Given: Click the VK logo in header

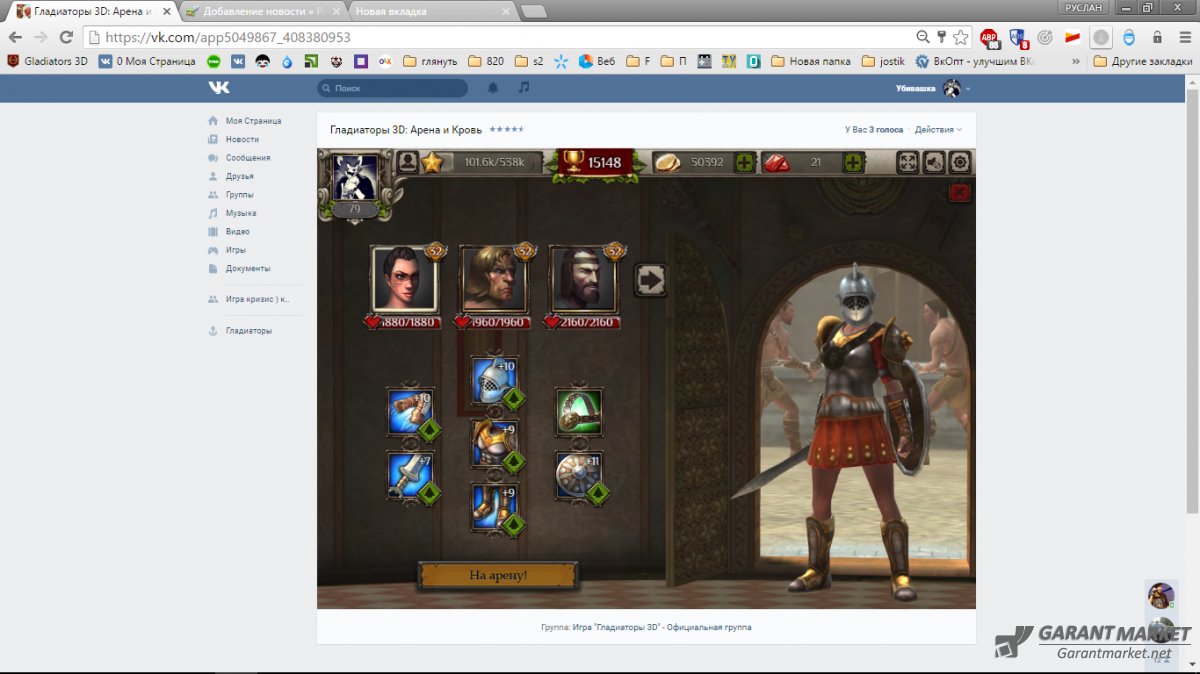Looking at the screenshot, I should pyautogui.click(x=218, y=88).
